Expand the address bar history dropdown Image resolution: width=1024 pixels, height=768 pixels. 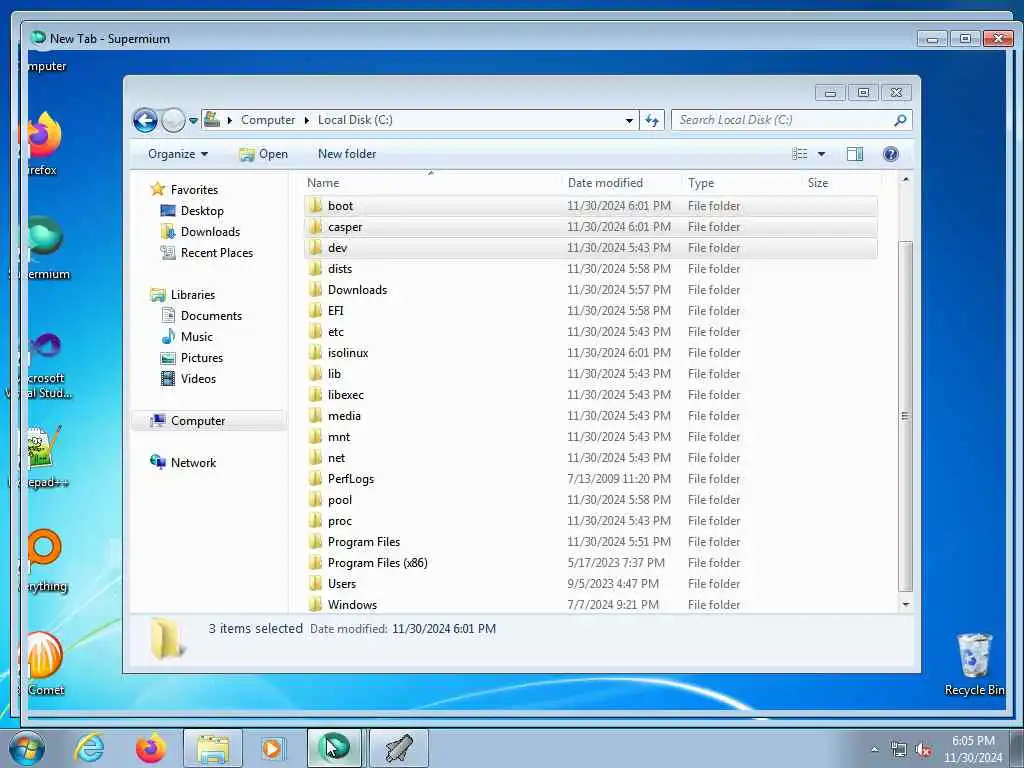tap(629, 120)
